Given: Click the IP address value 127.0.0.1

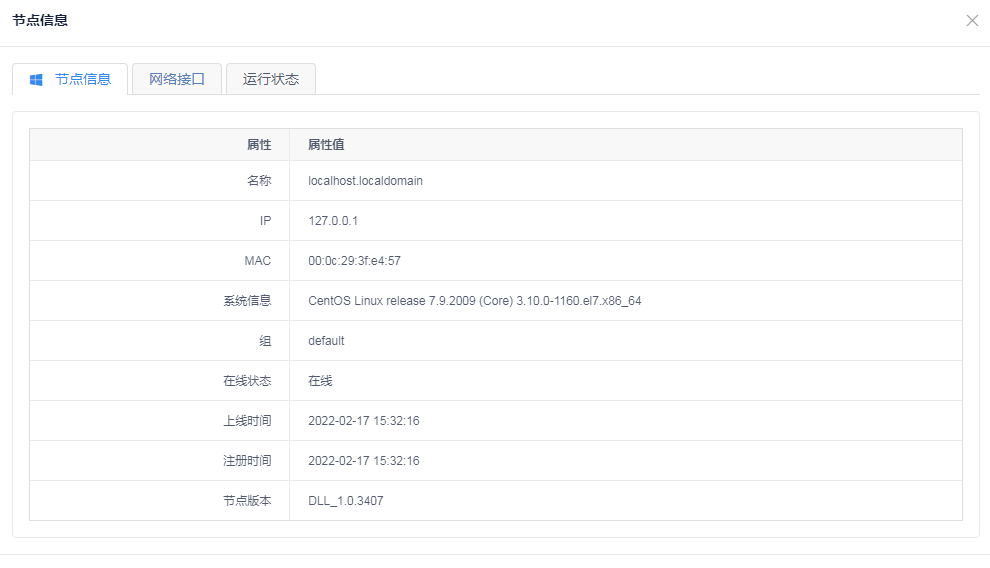Looking at the screenshot, I should (333, 221).
